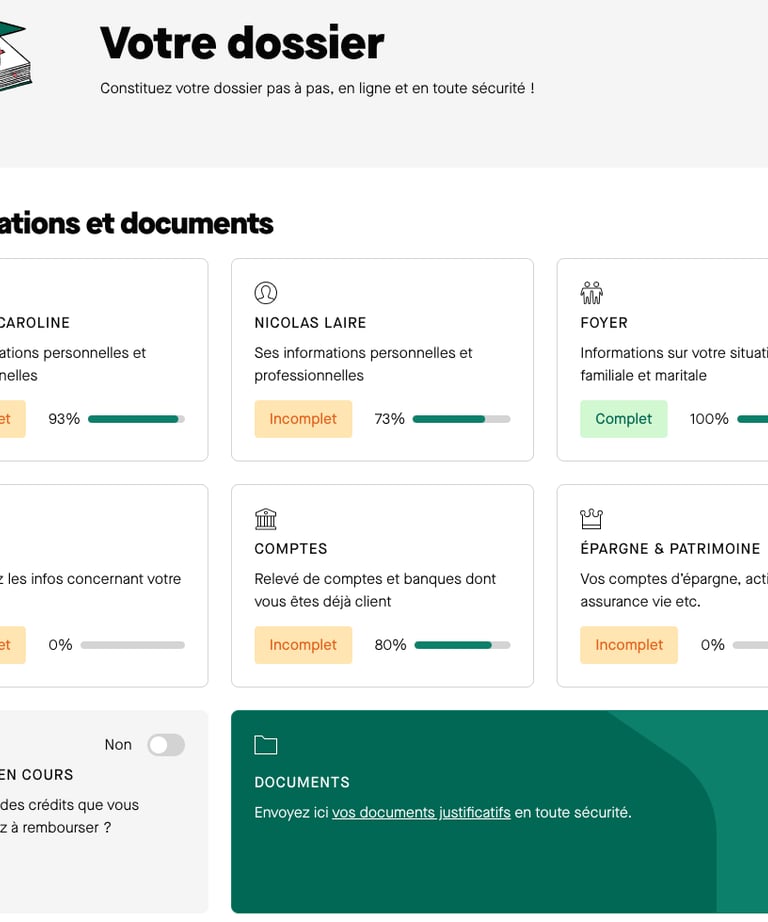The width and height of the screenshot is (768, 922).
Task: Click the 'EN COURS' card title
Action: [36, 775]
